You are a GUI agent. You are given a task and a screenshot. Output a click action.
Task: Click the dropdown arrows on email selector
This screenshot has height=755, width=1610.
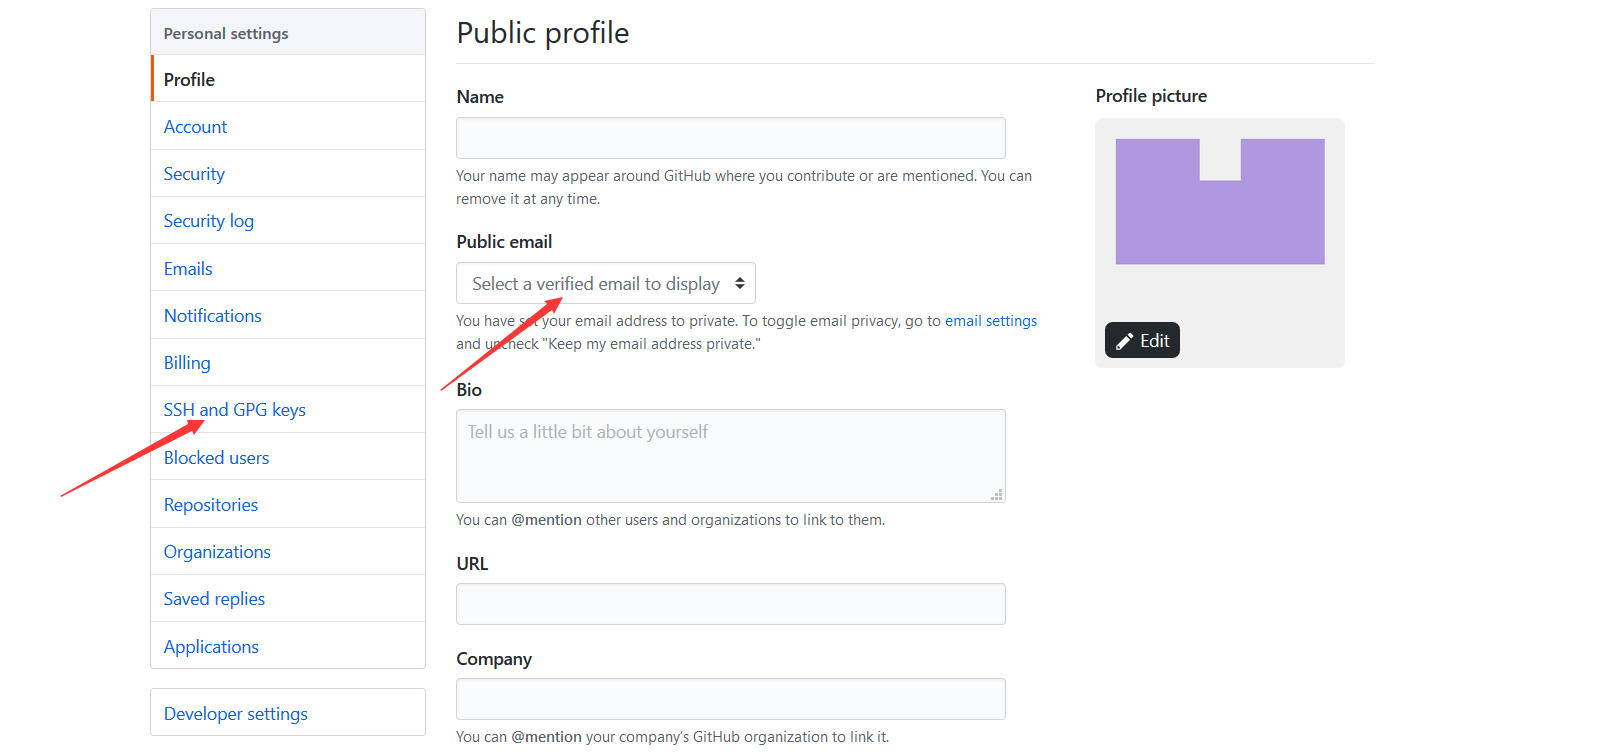click(x=740, y=283)
